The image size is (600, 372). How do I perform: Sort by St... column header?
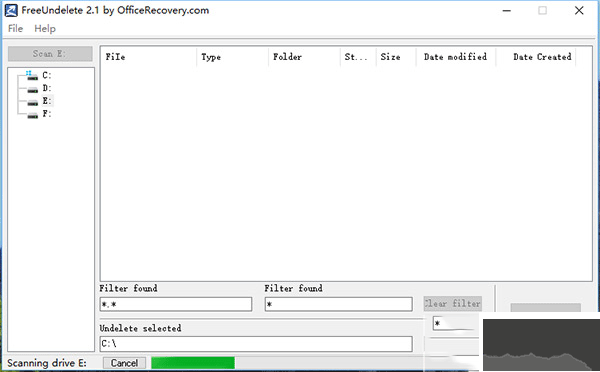pos(358,57)
